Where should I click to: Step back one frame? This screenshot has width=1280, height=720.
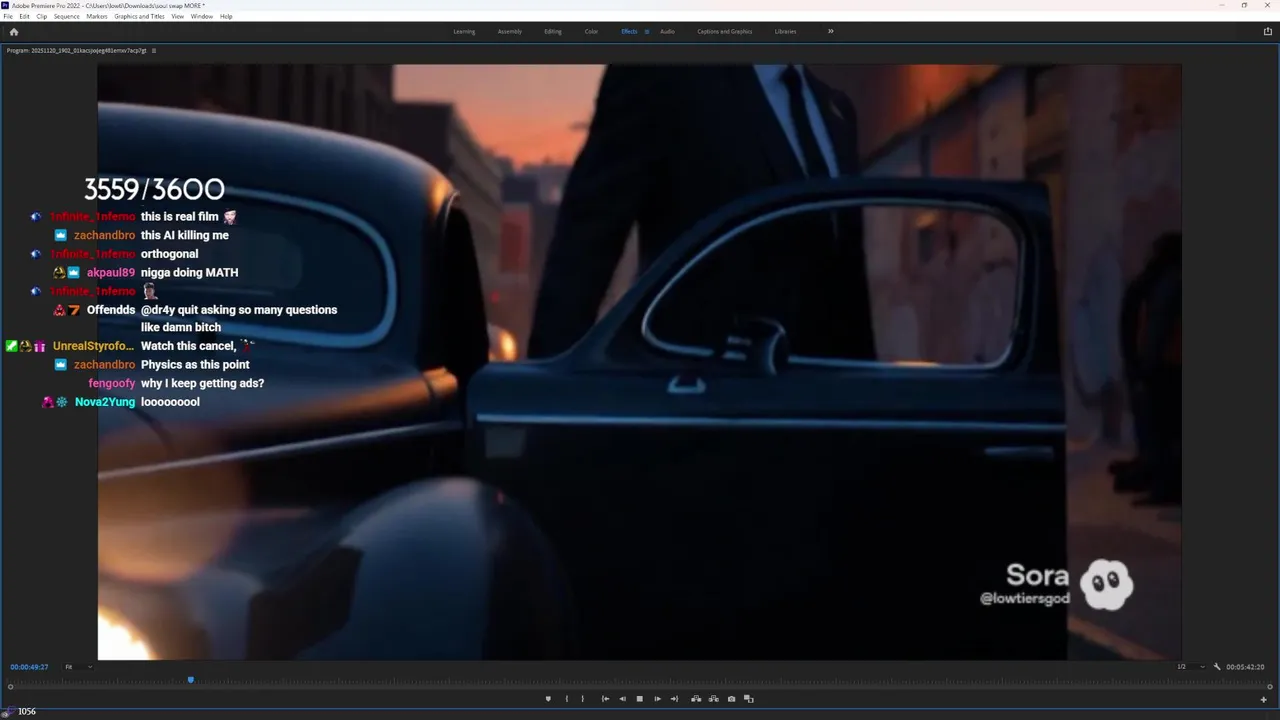pos(622,699)
